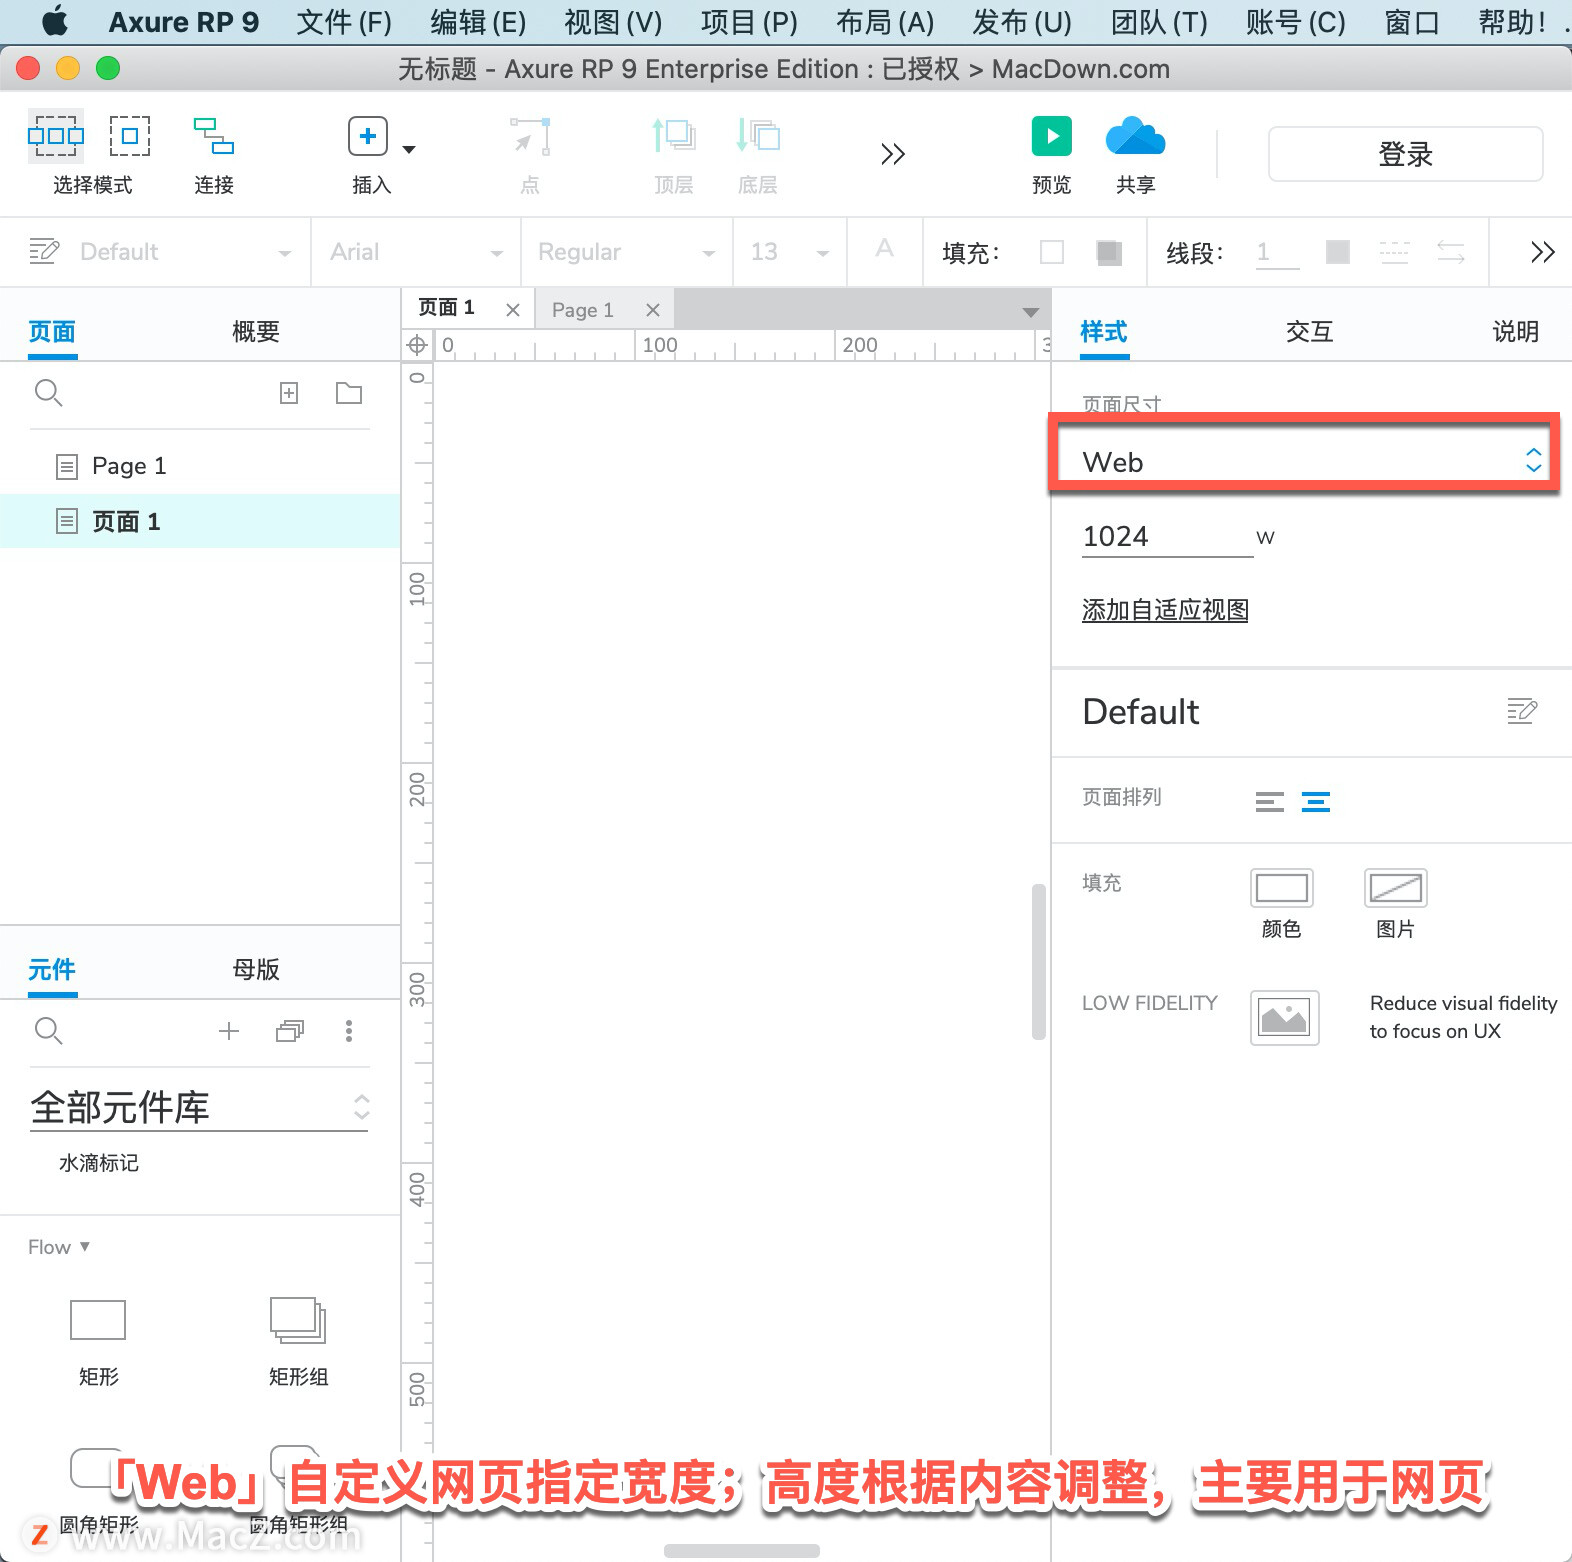Click the 登录 login button

1405,154
